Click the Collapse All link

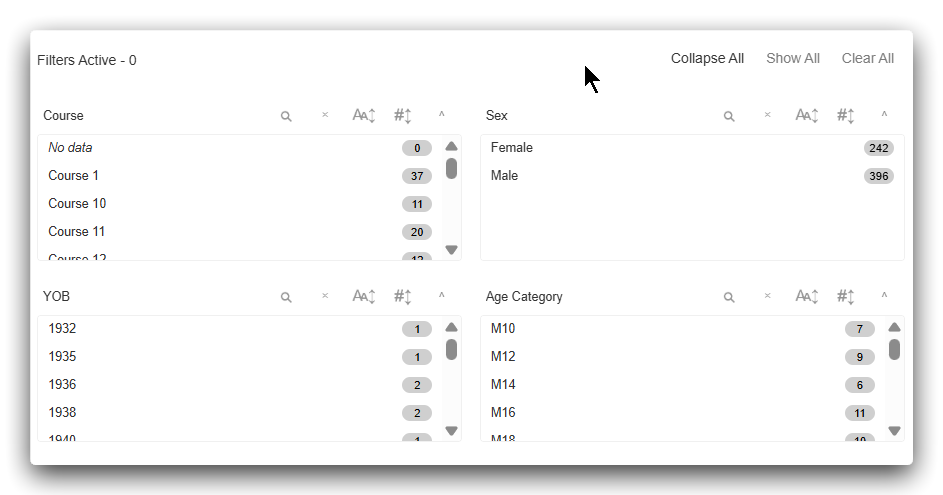[x=707, y=59]
